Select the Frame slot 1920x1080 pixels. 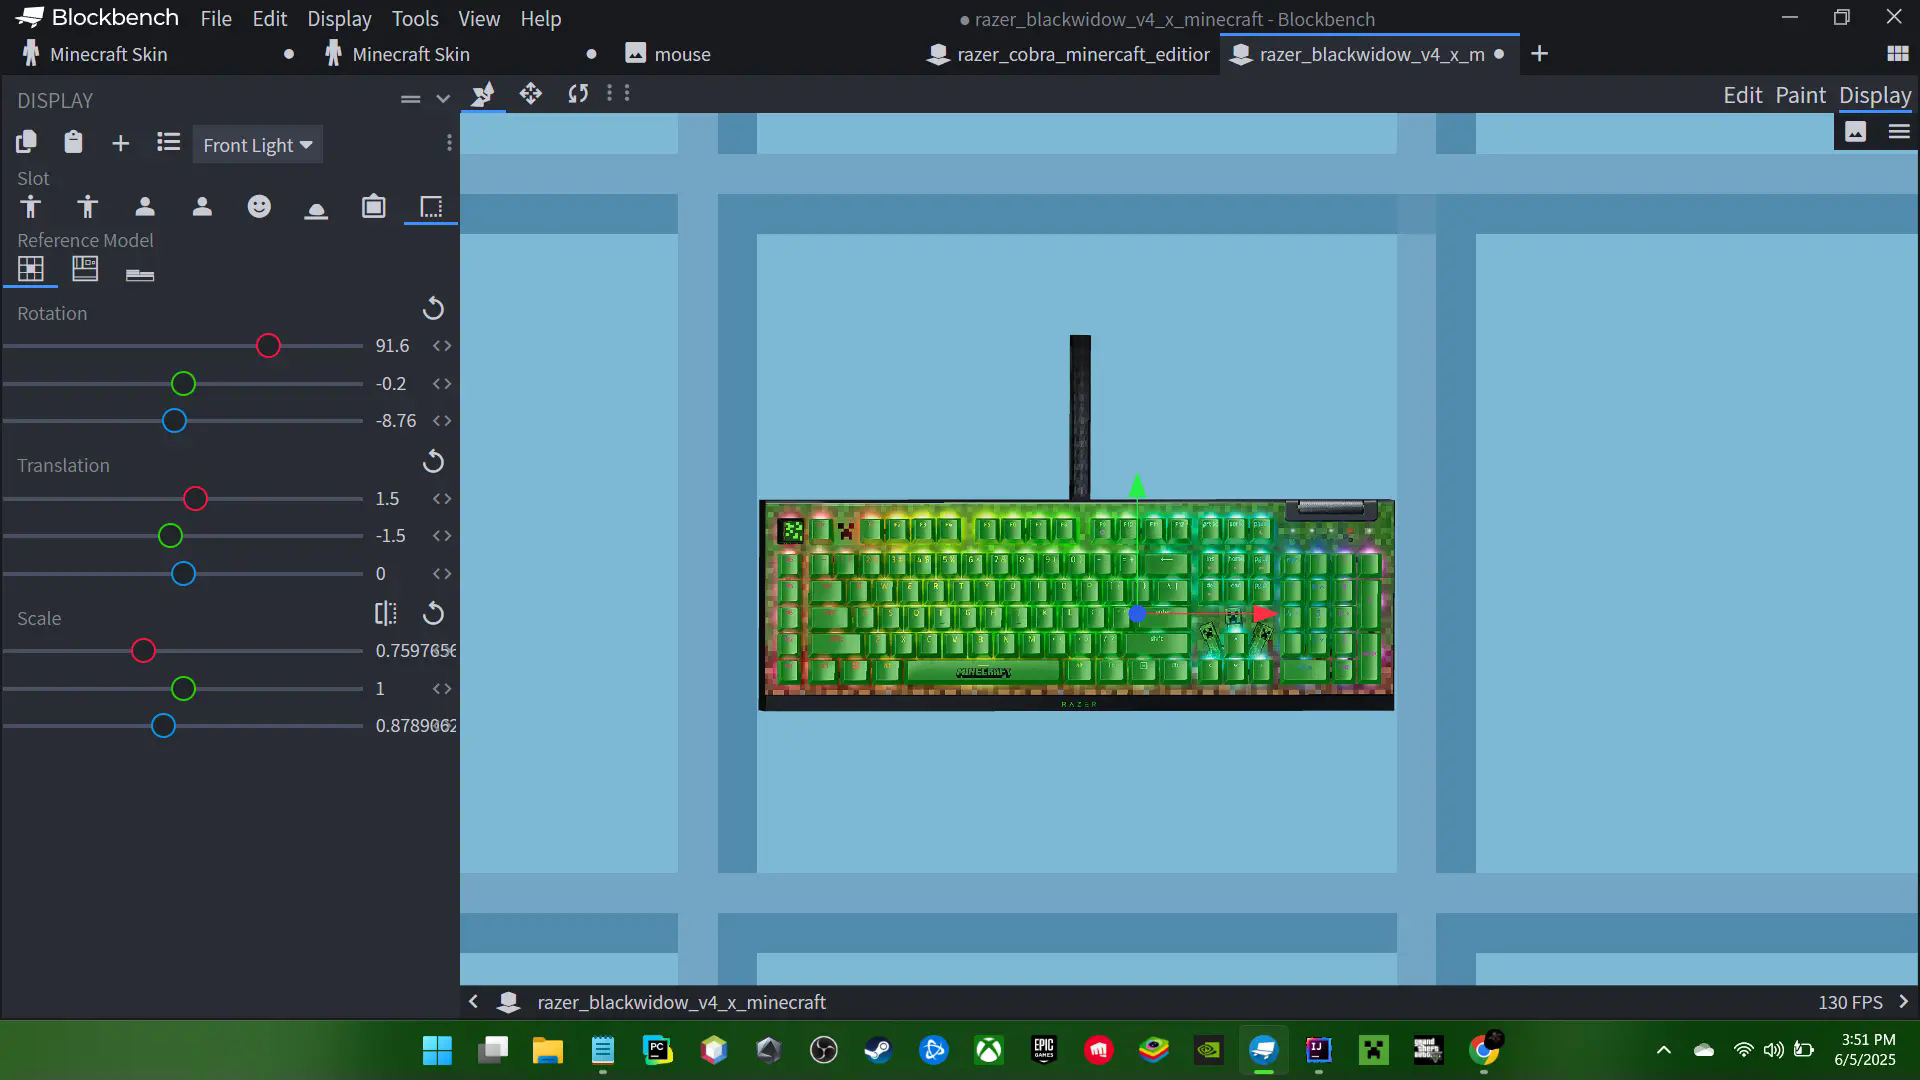coord(373,207)
